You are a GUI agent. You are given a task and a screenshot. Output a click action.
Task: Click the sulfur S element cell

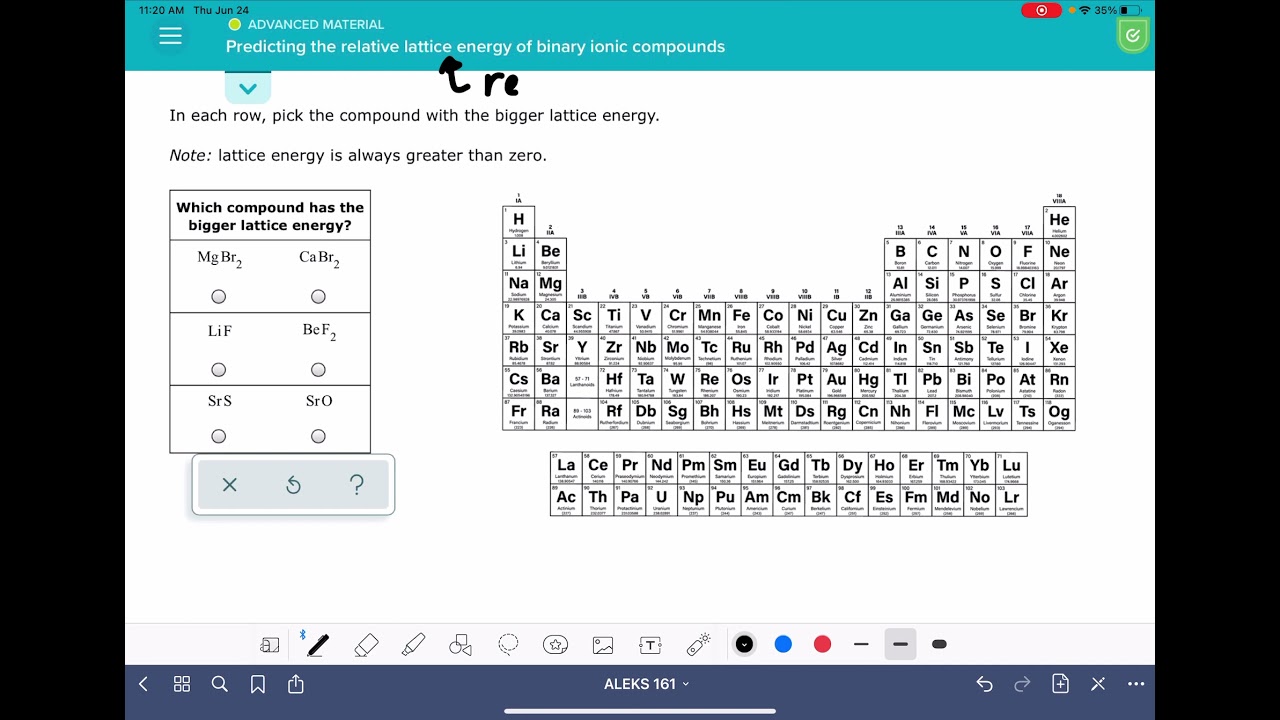coord(995,287)
